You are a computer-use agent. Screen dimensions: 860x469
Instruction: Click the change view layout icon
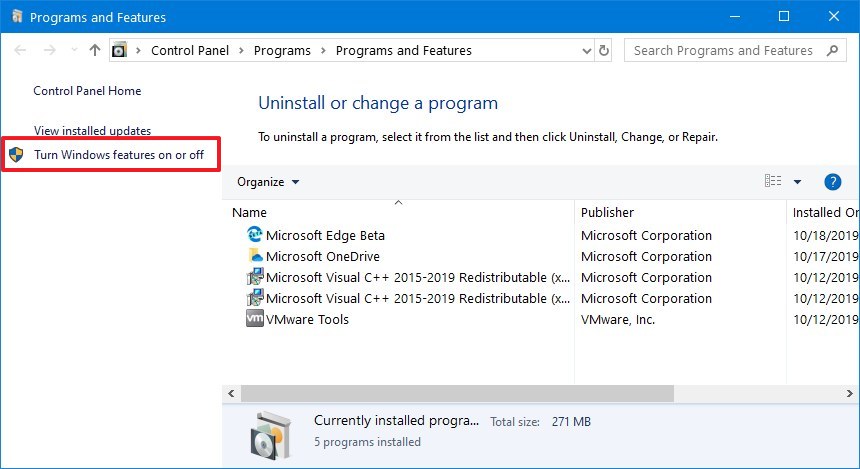773,181
